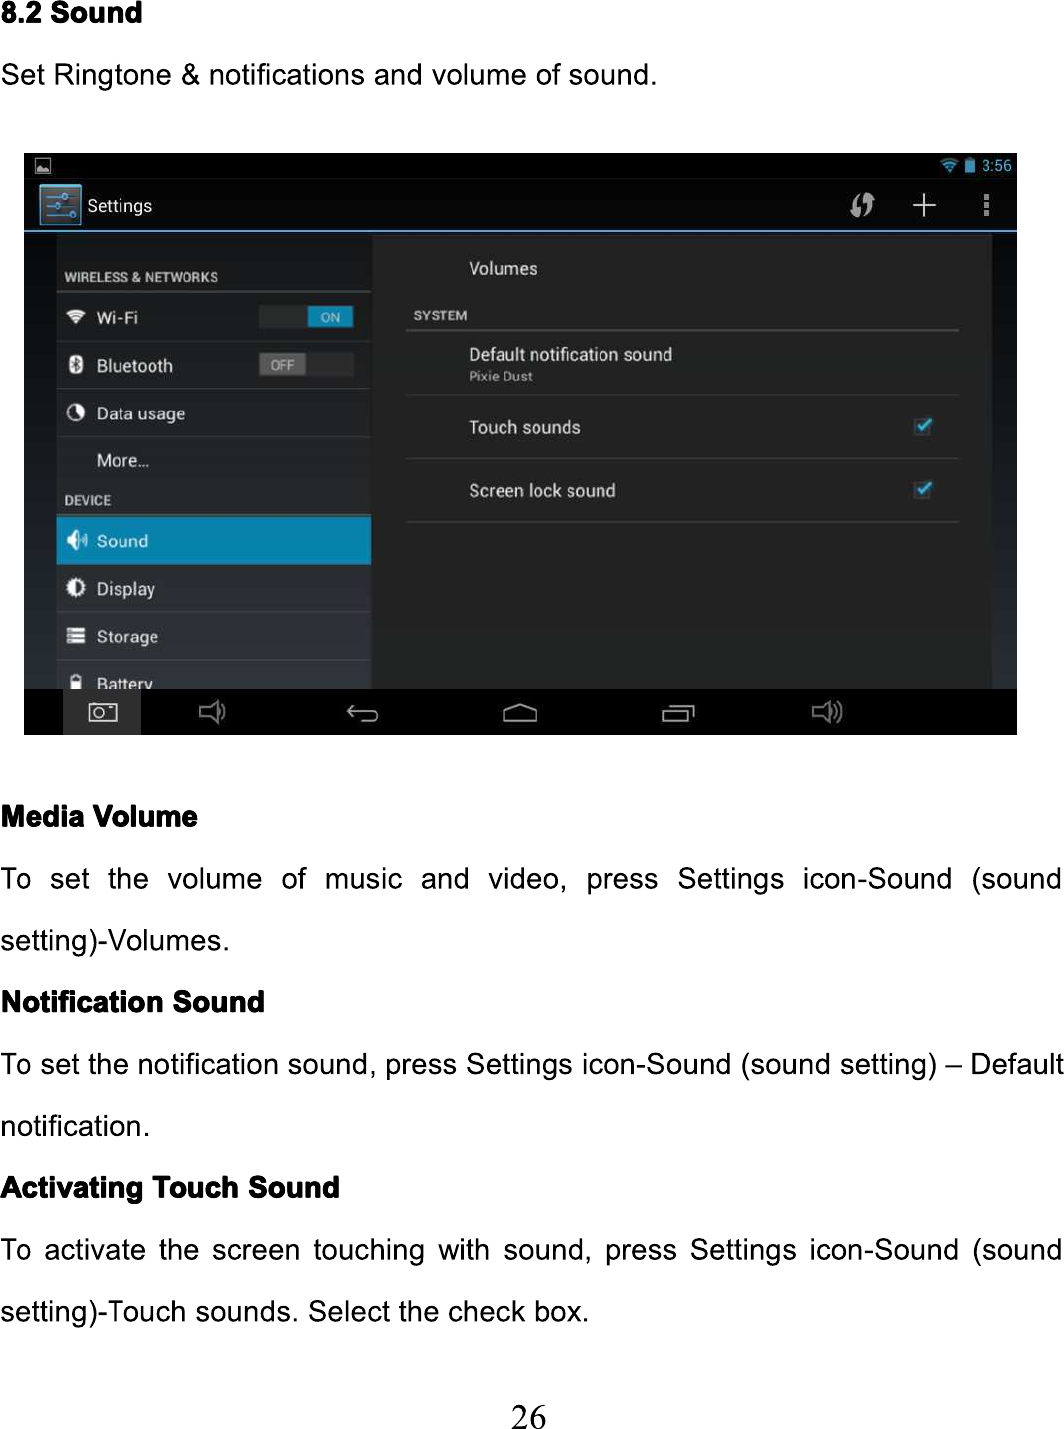Tap the Battery icon in sidebar
This screenshot has width=1064, height=1429.
point(76,681)
